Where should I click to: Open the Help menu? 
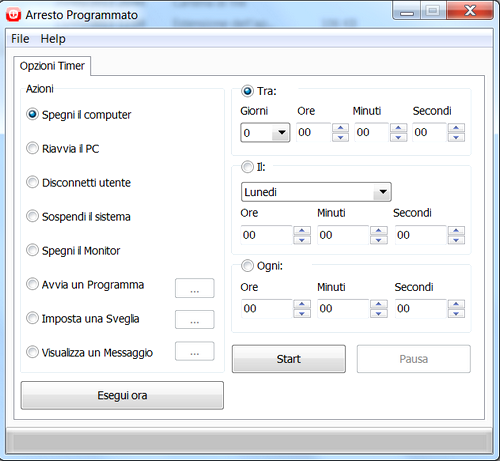click(x=53, y=39)
